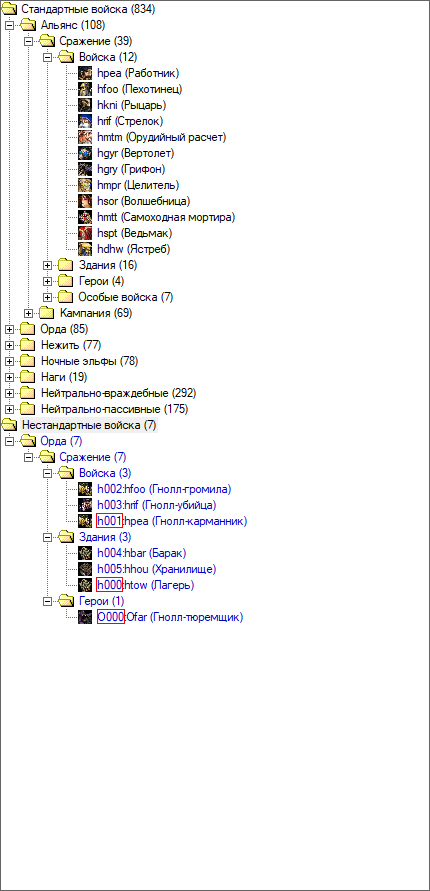Click the h002:hfoo Гнолл-громила icon
This screenshot has height=891, width=430.
[x=85, y=489]
